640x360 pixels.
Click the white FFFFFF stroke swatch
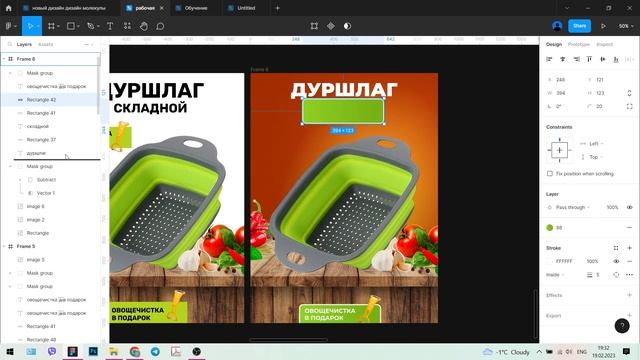click(x=550, y=261)
